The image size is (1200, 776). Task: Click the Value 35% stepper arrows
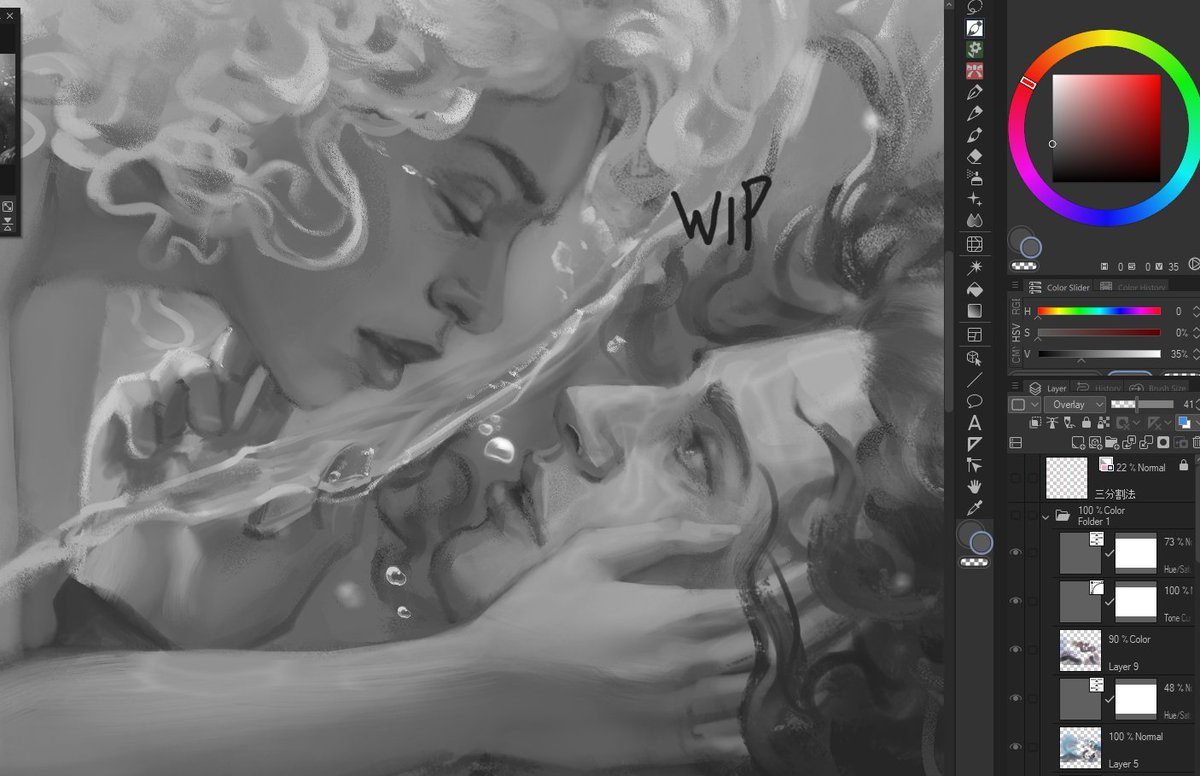pos(1196,353)
